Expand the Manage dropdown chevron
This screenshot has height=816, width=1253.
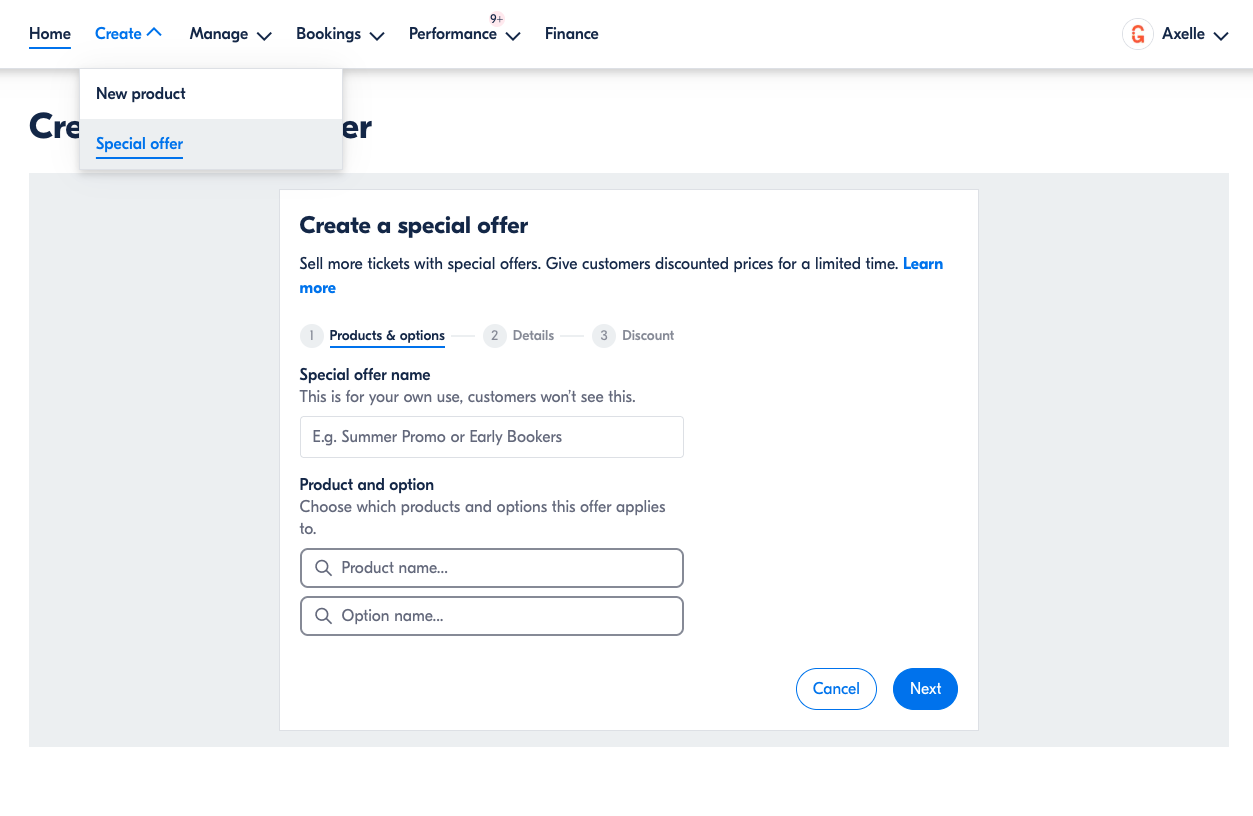pyautogui.click(x=264, y=36)
